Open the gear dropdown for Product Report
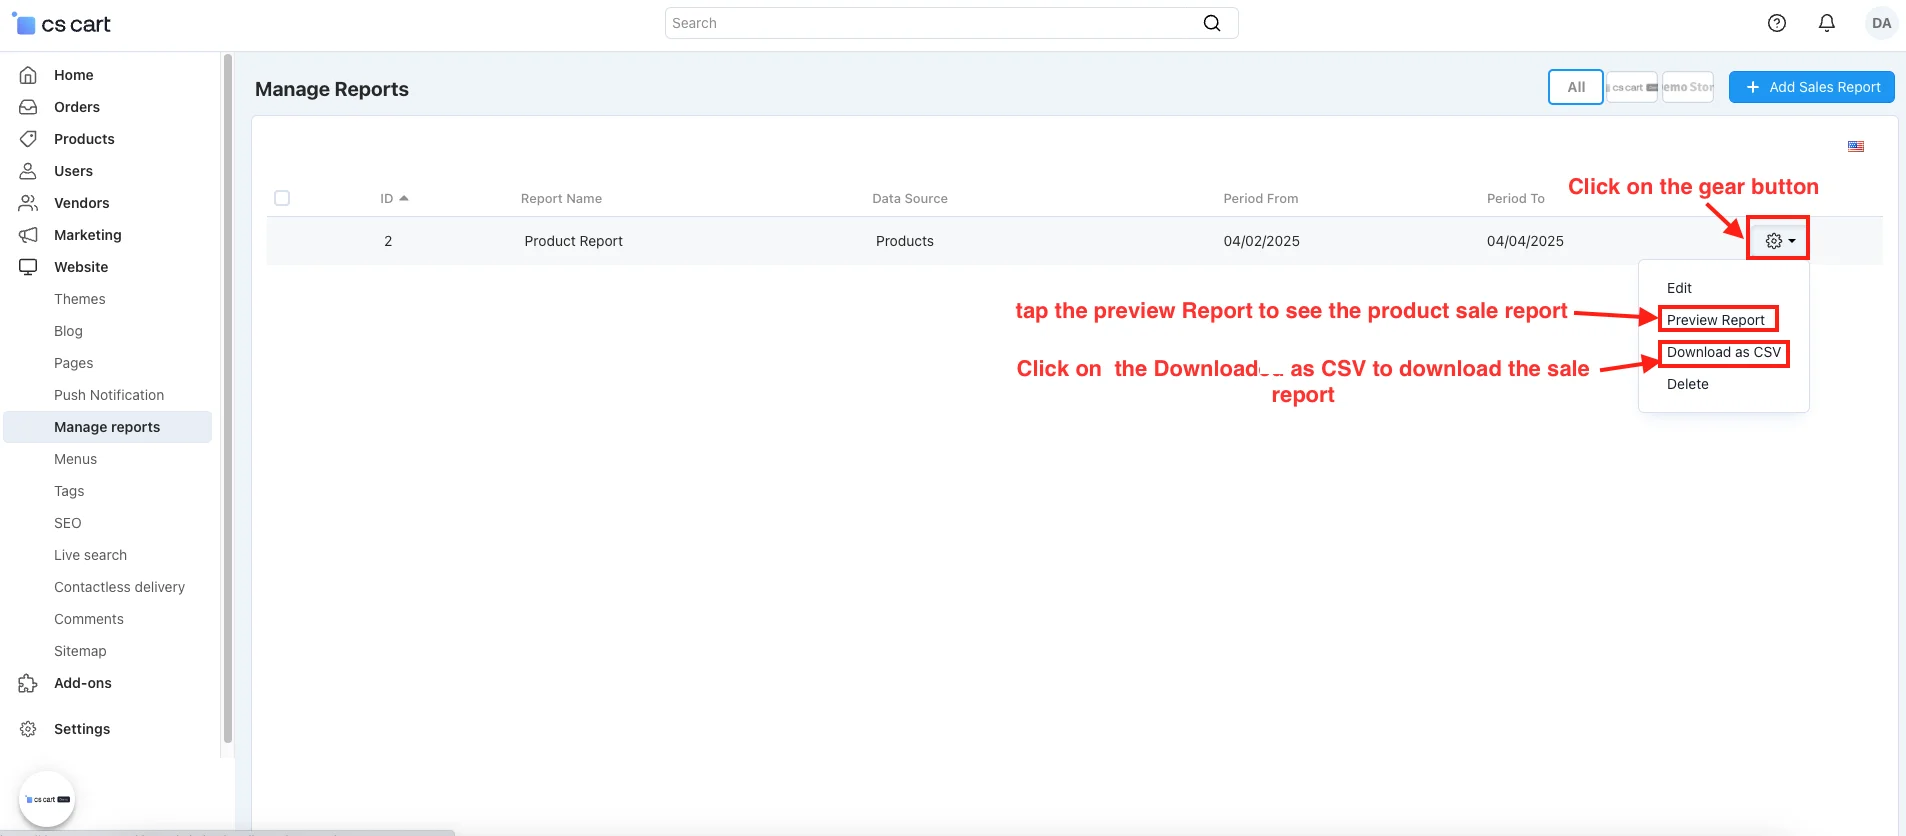This screenshot has height=836, width=1906. point(1778,241)
